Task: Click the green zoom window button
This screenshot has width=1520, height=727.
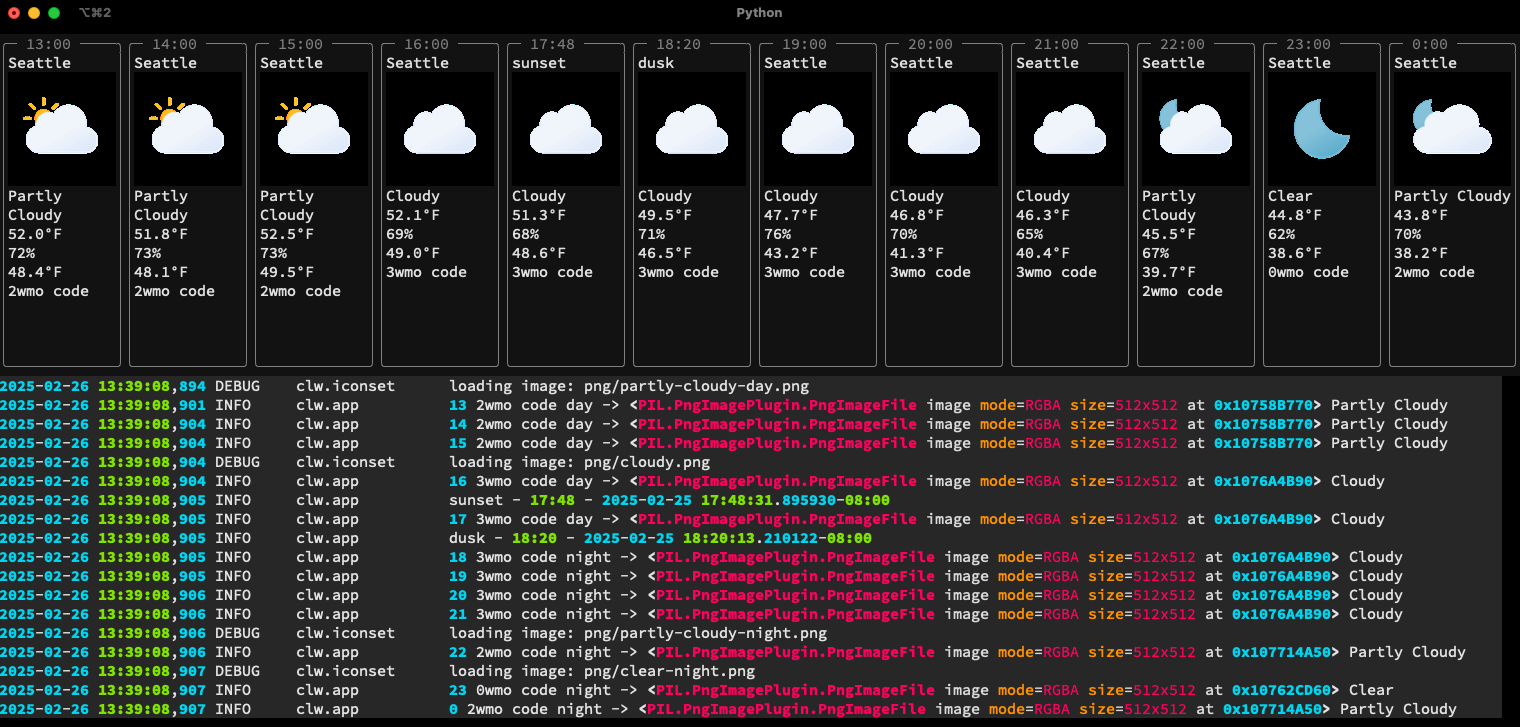Action: [54, 13]
